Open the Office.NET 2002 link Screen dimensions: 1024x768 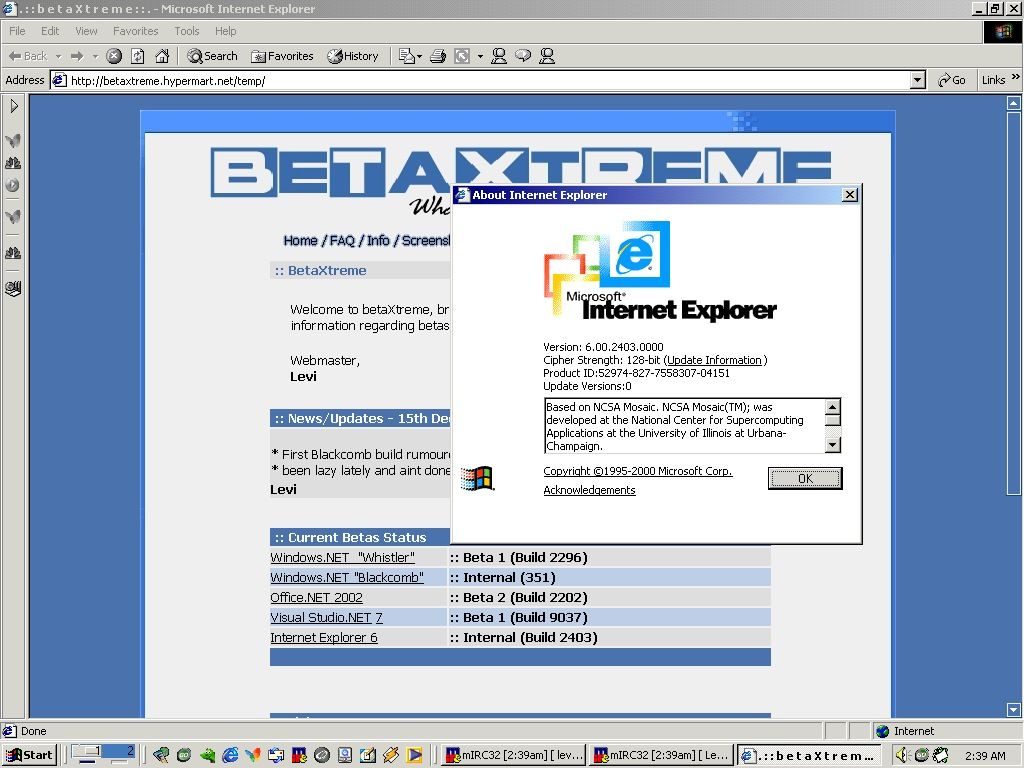point(316,598)
